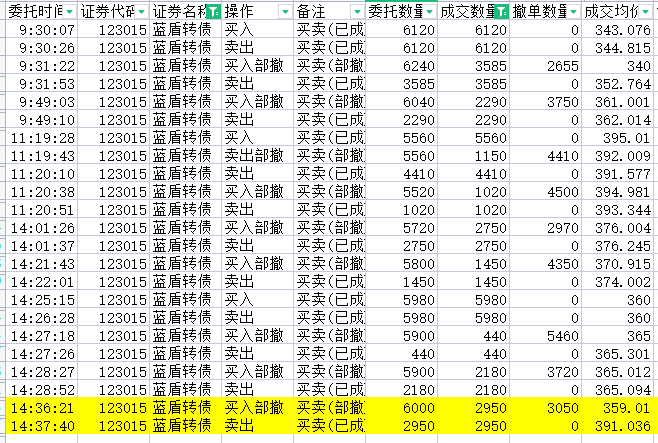Open the 委托时间 column filter dropdown
Image resolution: width=658 pixels, height=443 pixels.
70,12
